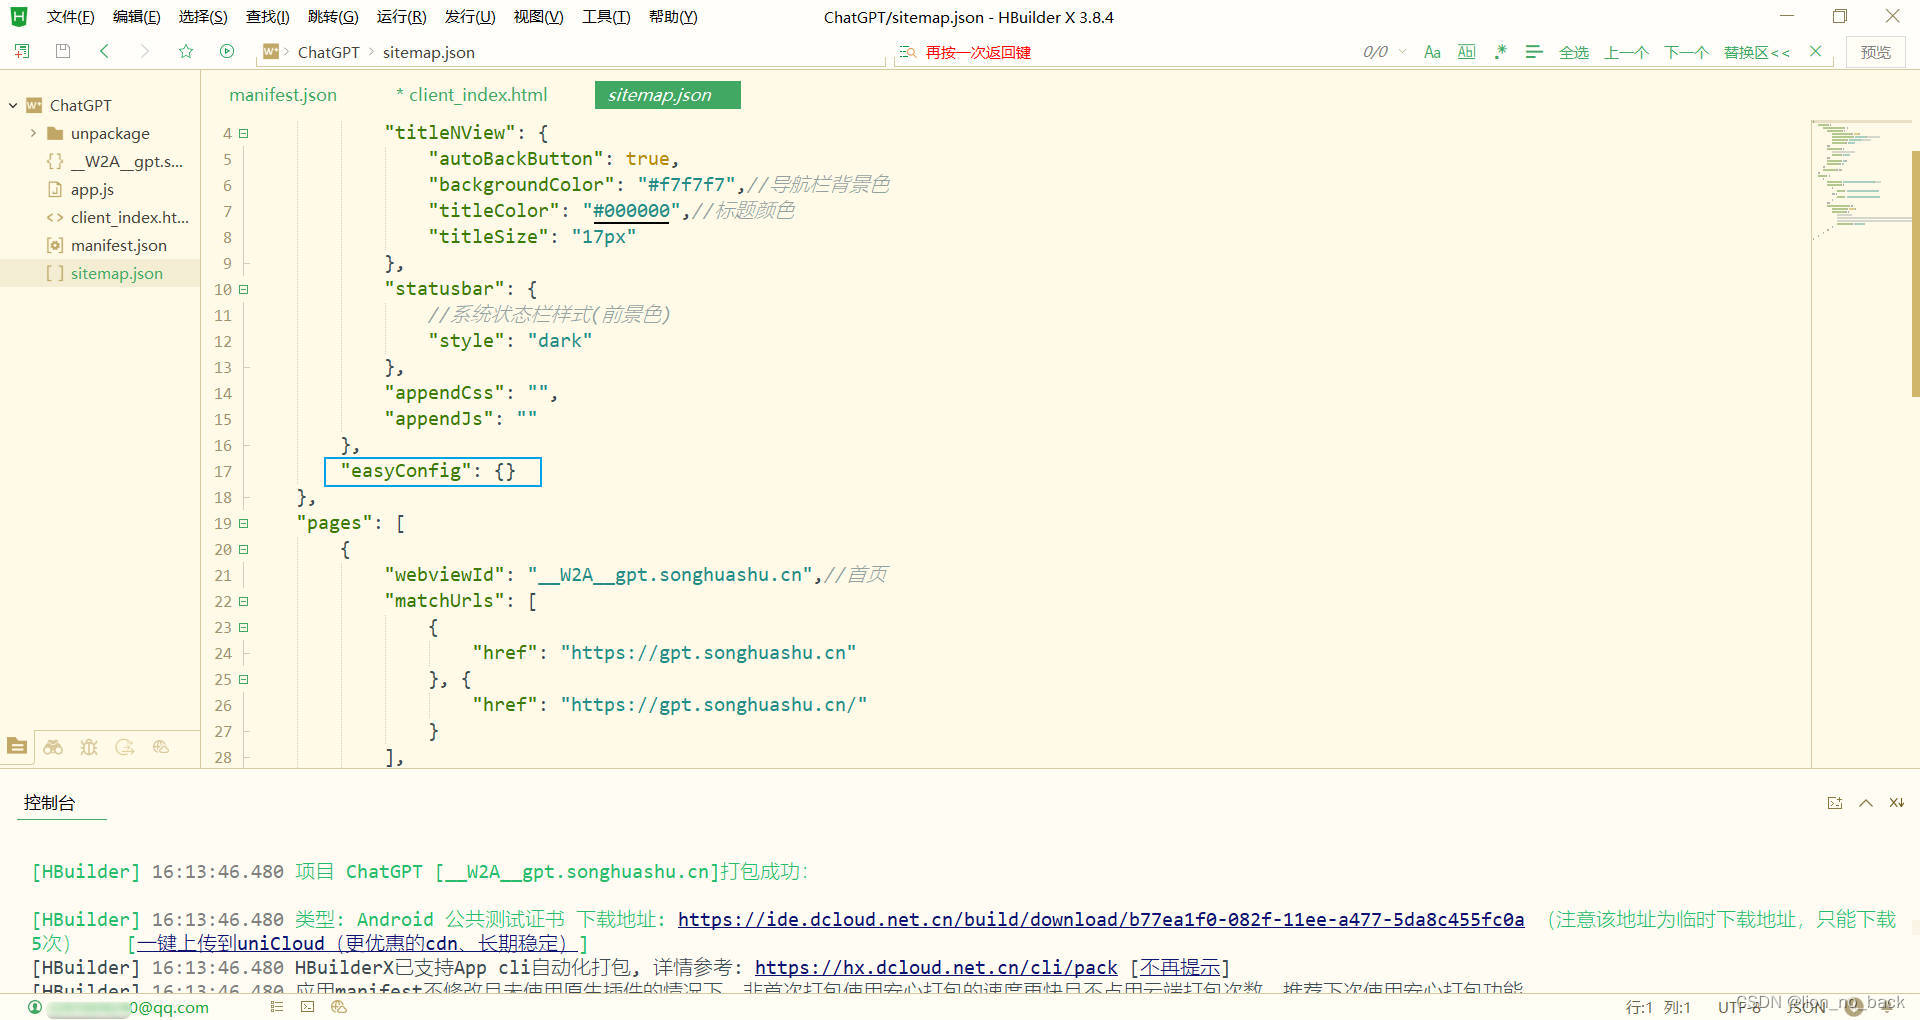The height and width of the screenshot is (1020, 1920).
Task: Click the console export icon
Action: click(x=1835, y=803)
